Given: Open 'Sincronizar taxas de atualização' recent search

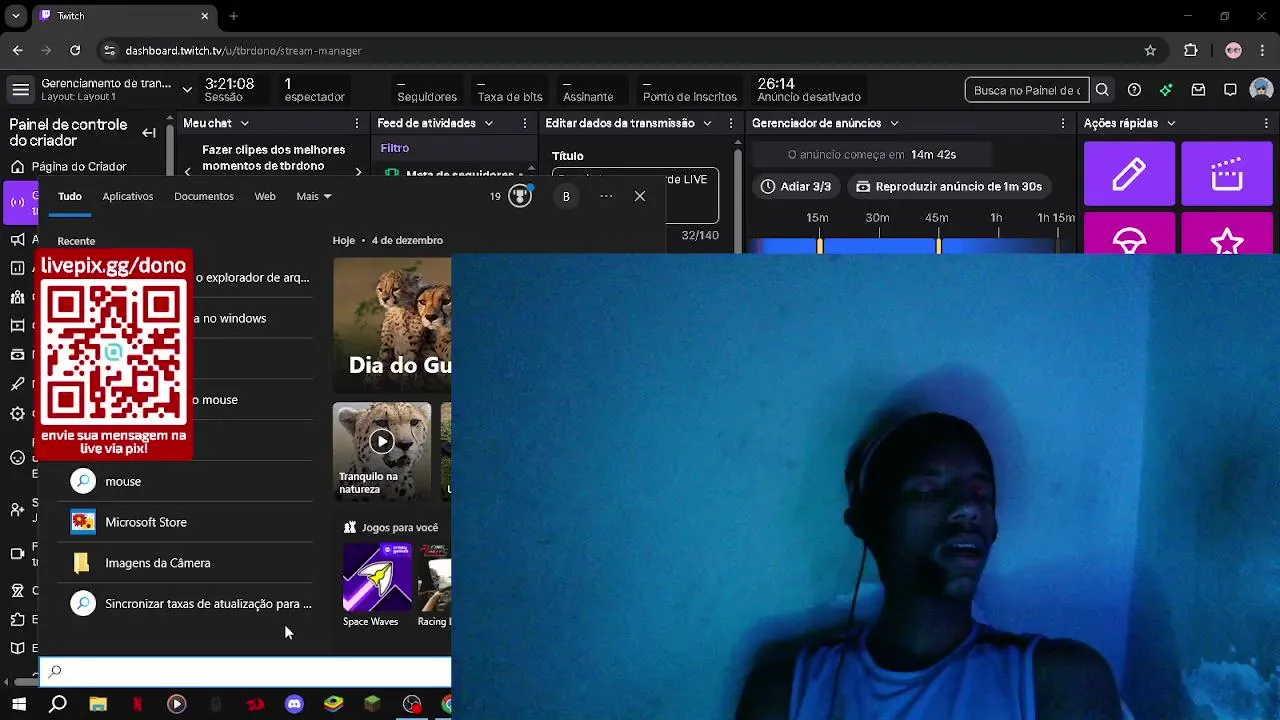Looking at the screenshot, I should point(186,604).
